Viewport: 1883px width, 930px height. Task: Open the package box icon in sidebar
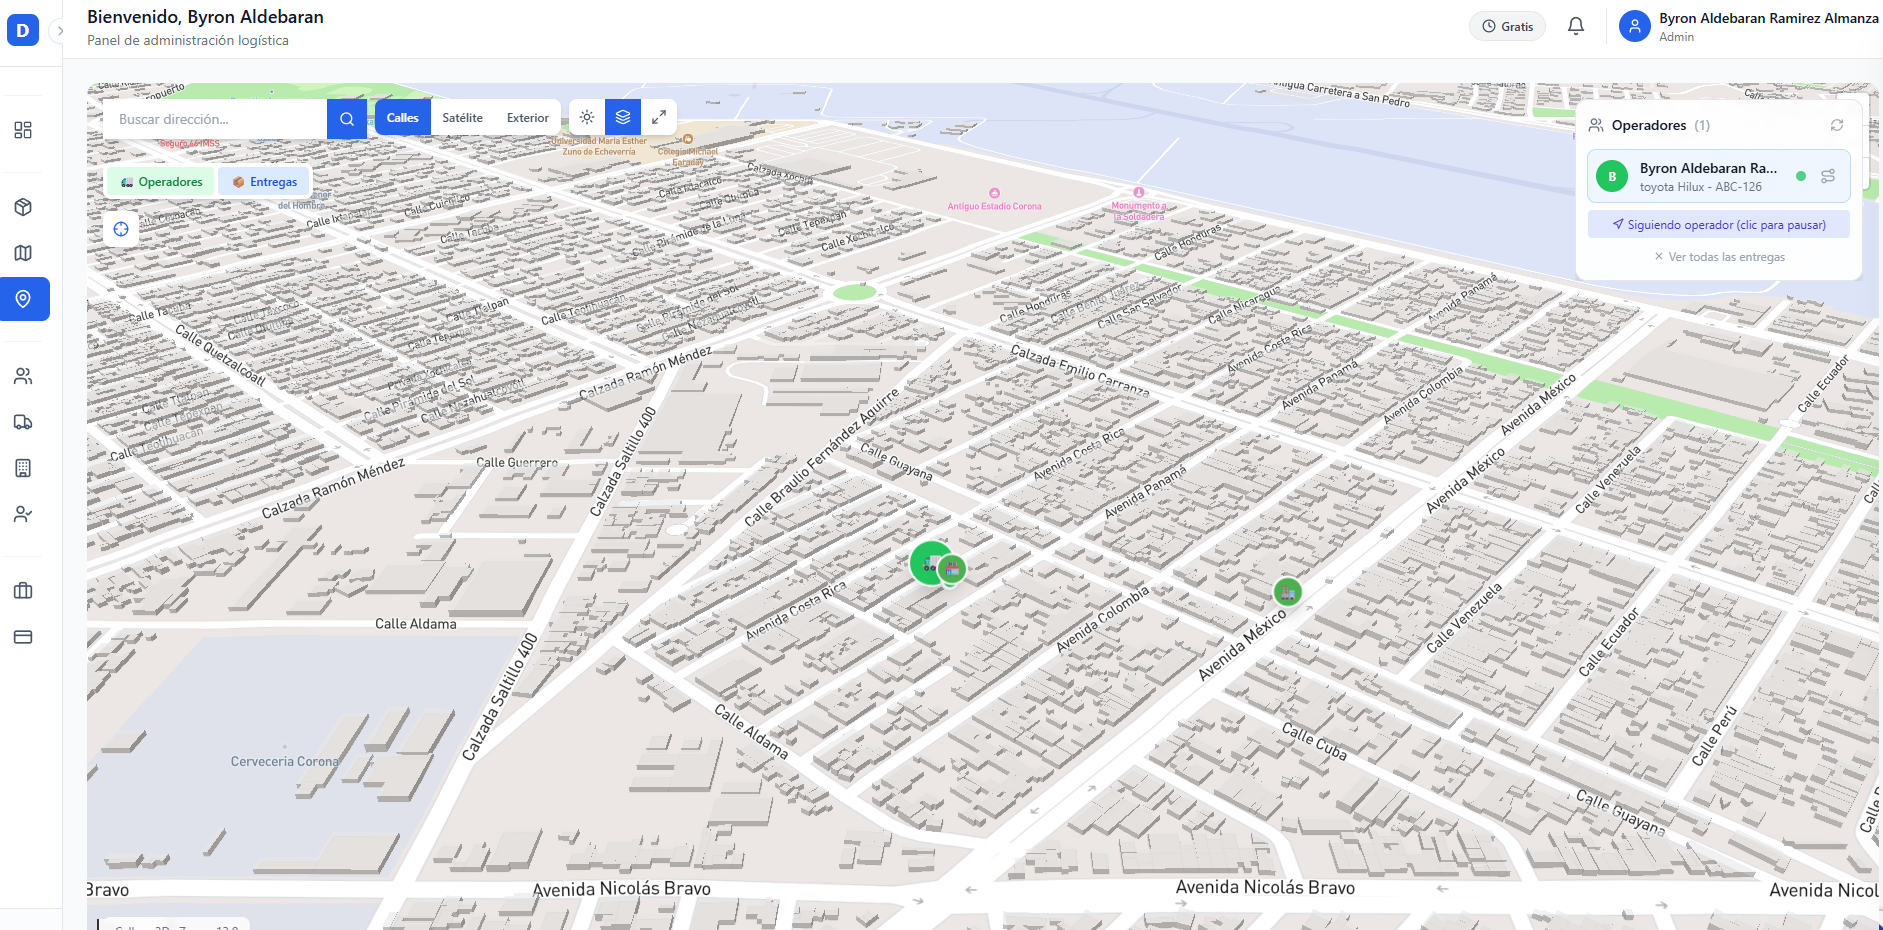coord(23,207)
